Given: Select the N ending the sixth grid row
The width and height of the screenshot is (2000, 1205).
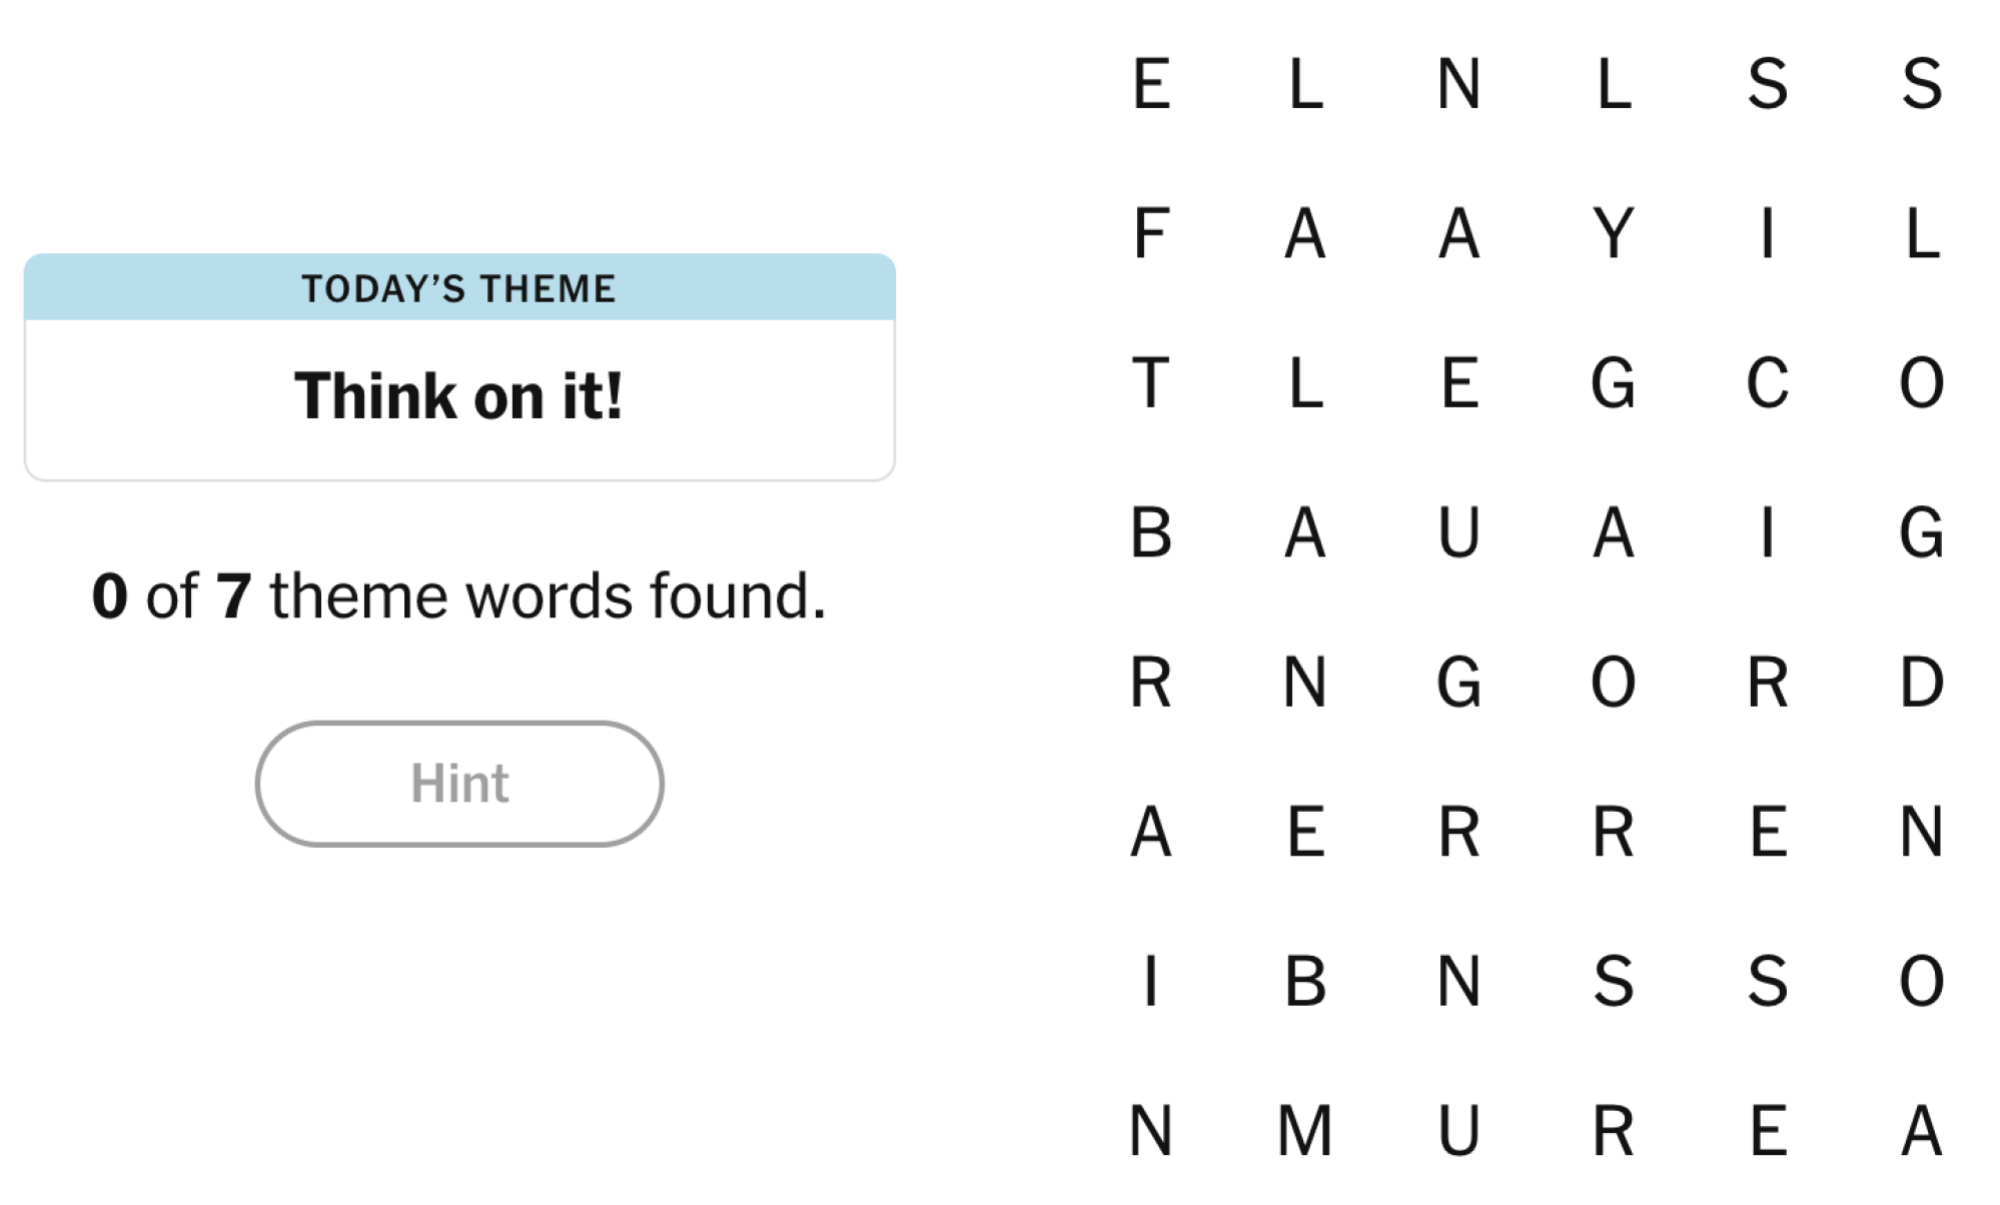Looking at the screenshot, I should coord(1921,831).
